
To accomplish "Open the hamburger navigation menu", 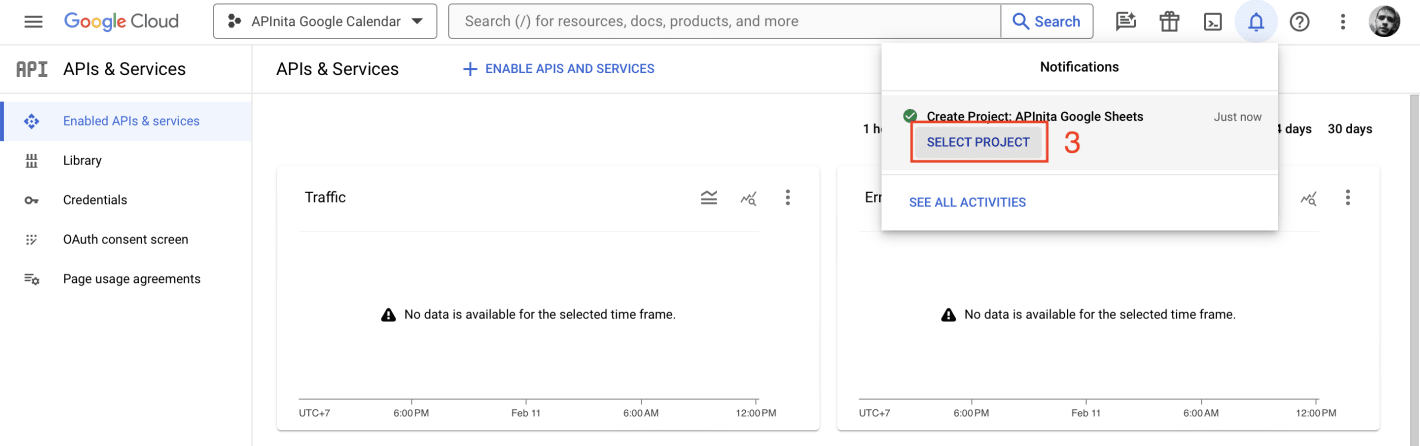I will point(33,21).
